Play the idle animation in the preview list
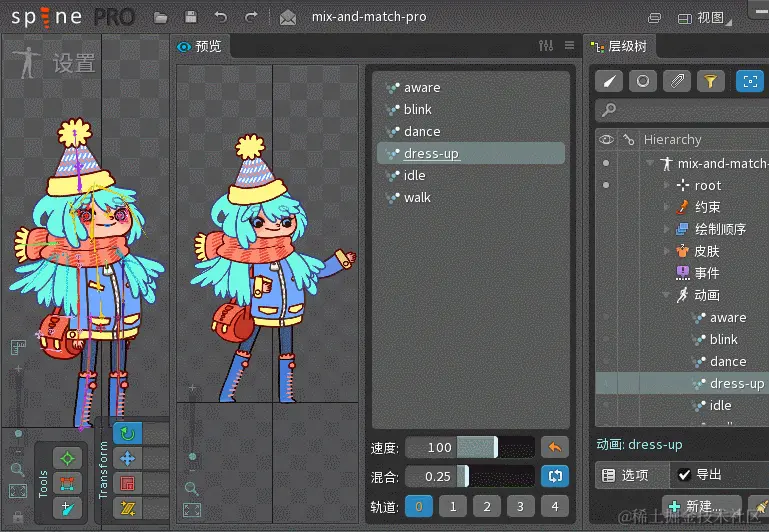This screenshot has width=769, height=532. 471,176
